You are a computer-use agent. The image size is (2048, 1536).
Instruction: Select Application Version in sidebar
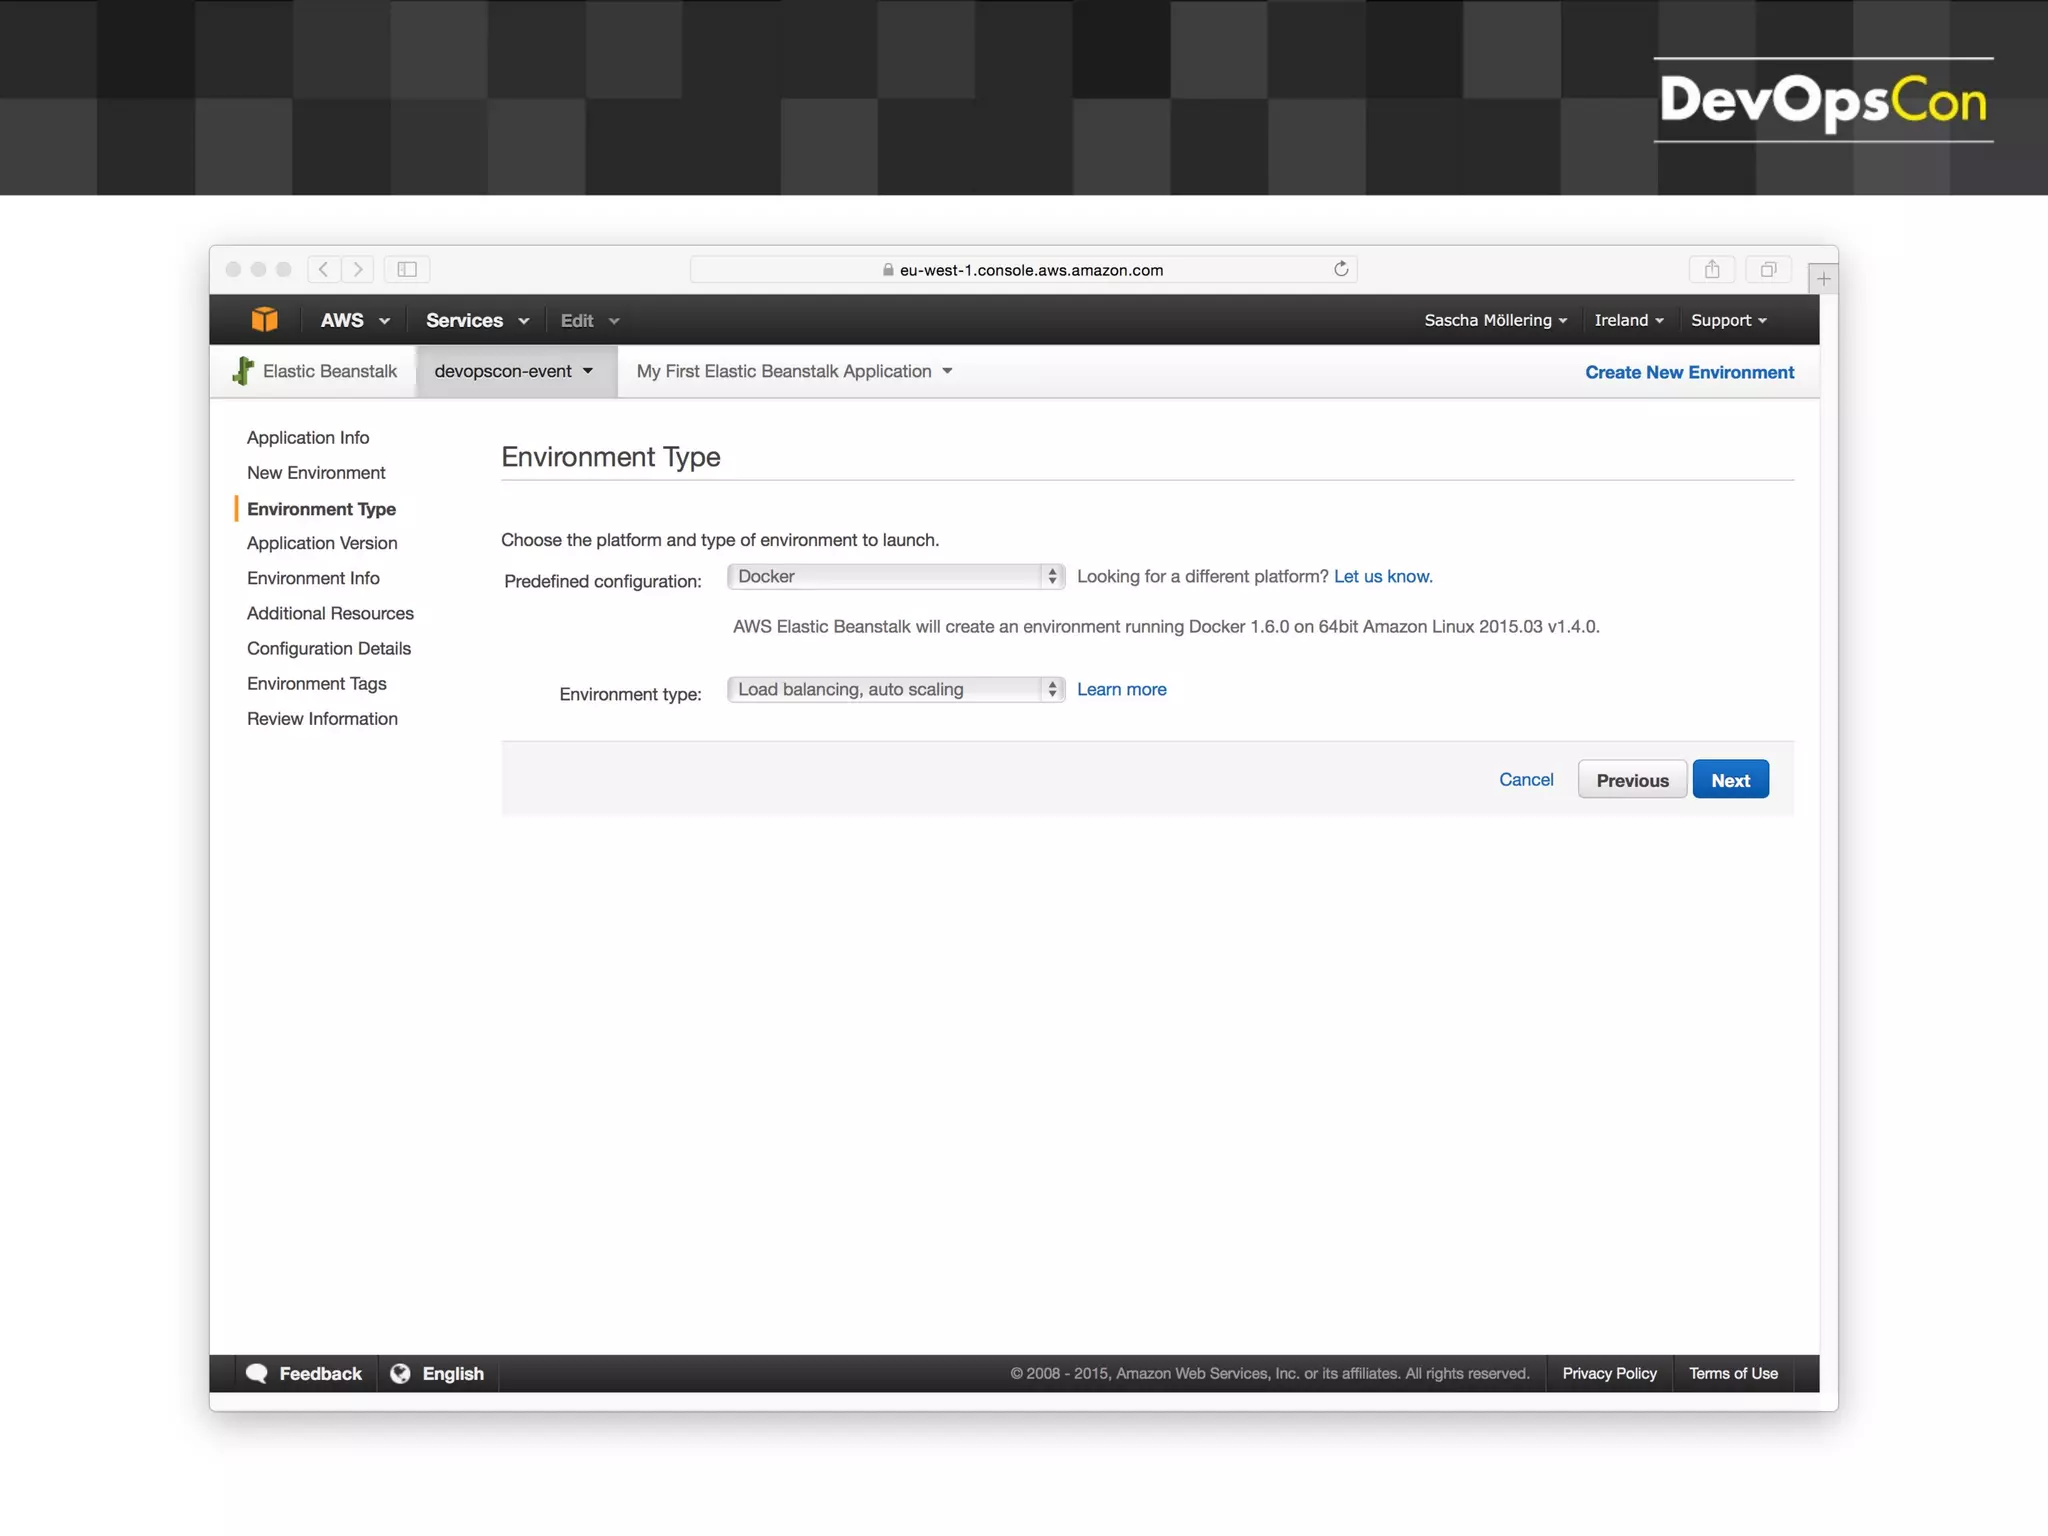pyautogui.click(x=322, y=543)
